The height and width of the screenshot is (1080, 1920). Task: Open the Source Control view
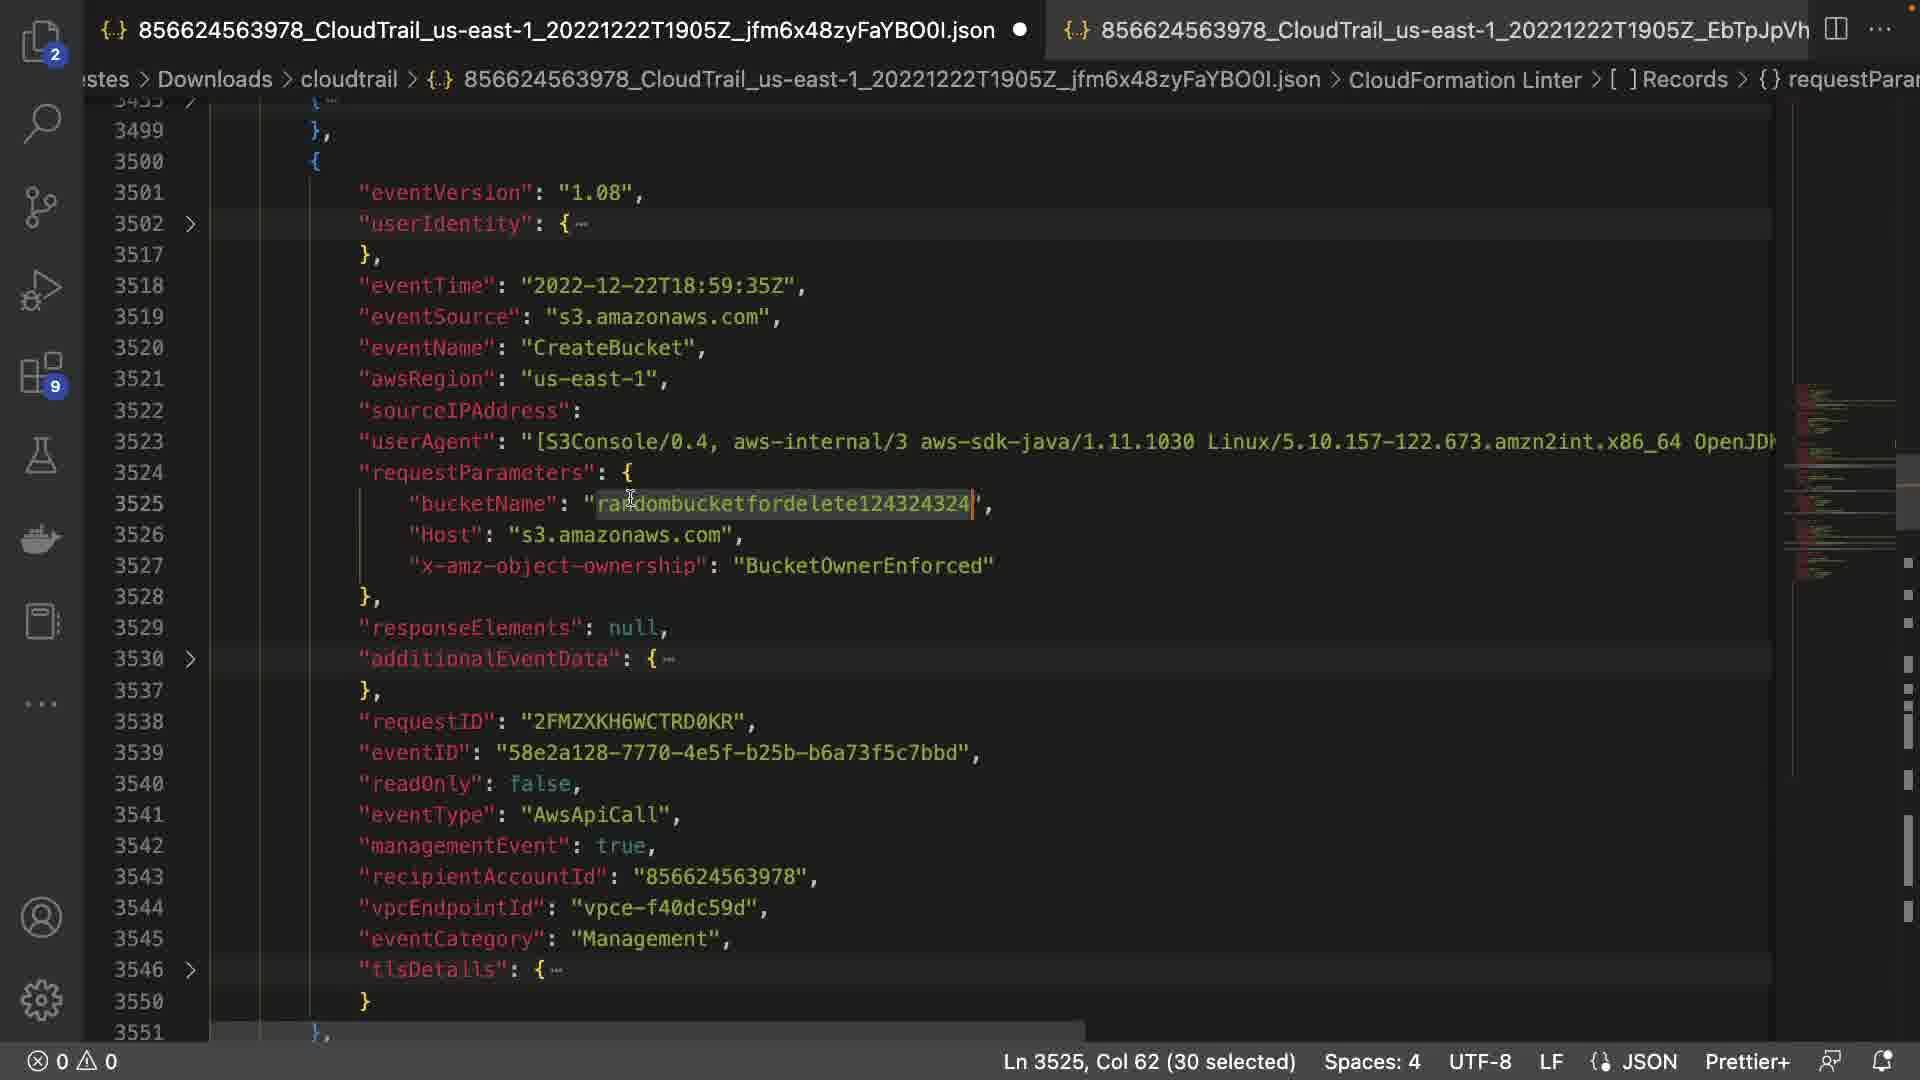pyautogui.click(x=41, y=207)
